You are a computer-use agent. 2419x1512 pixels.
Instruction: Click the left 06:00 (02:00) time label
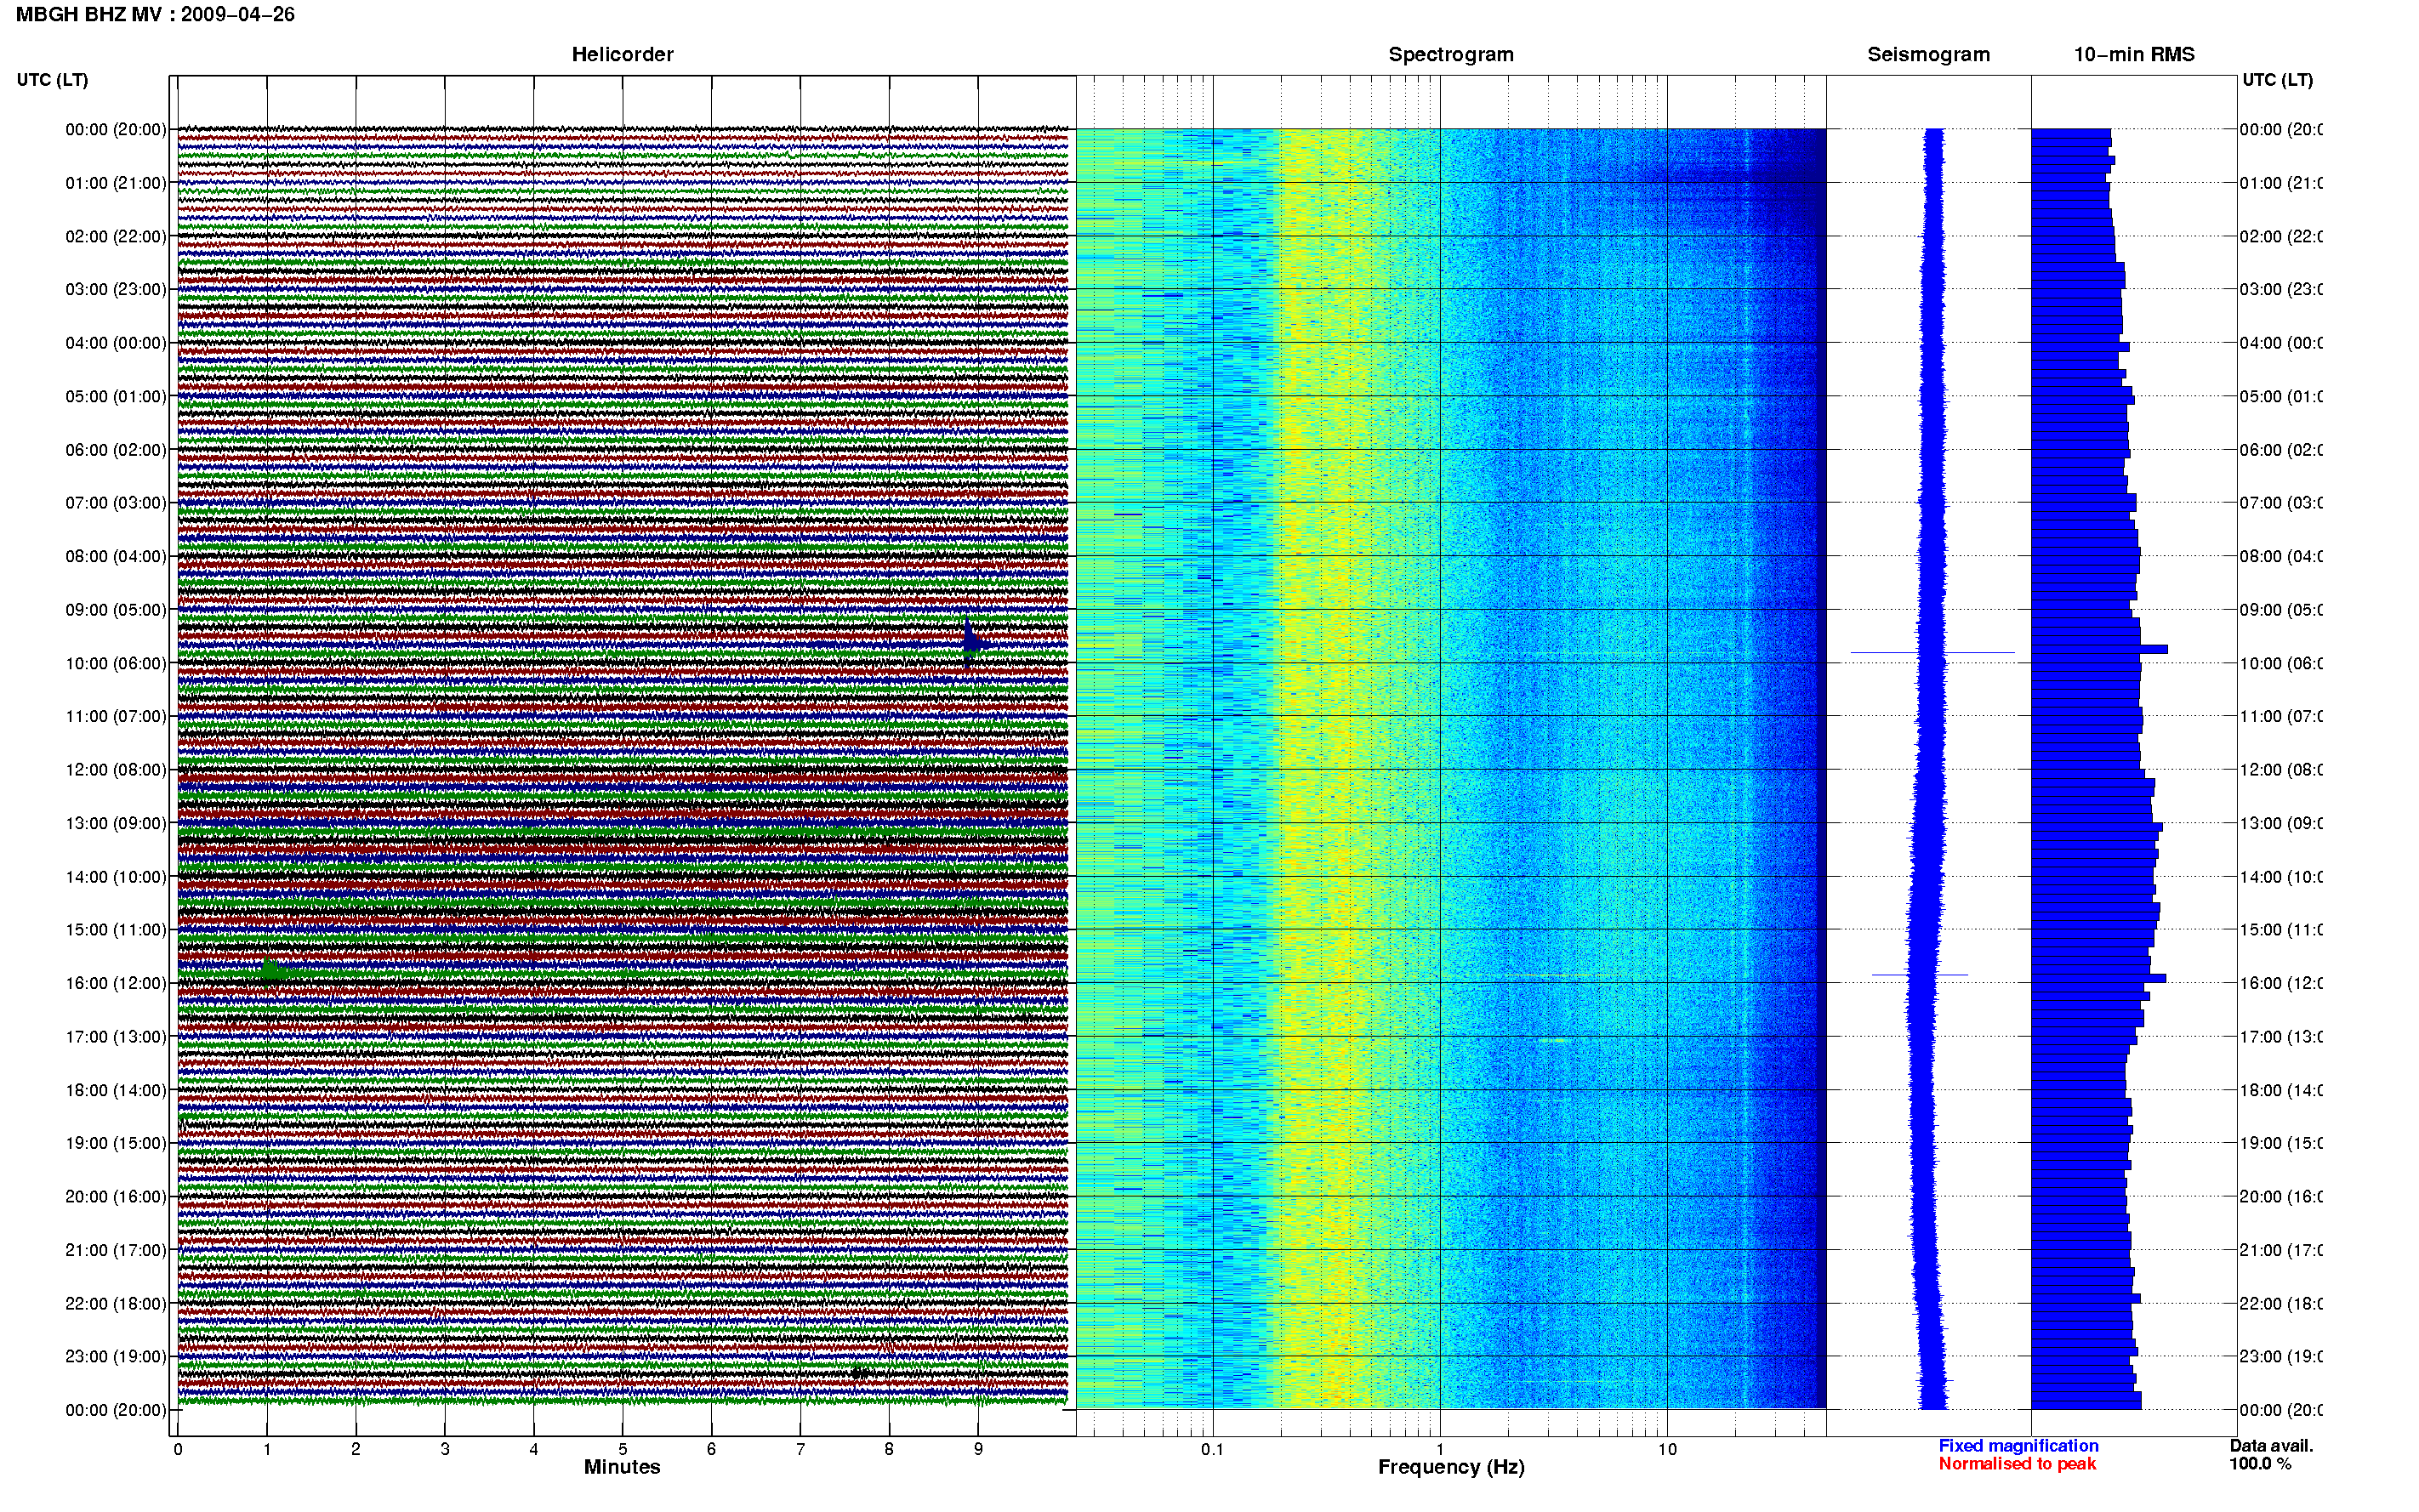point(116,450)
